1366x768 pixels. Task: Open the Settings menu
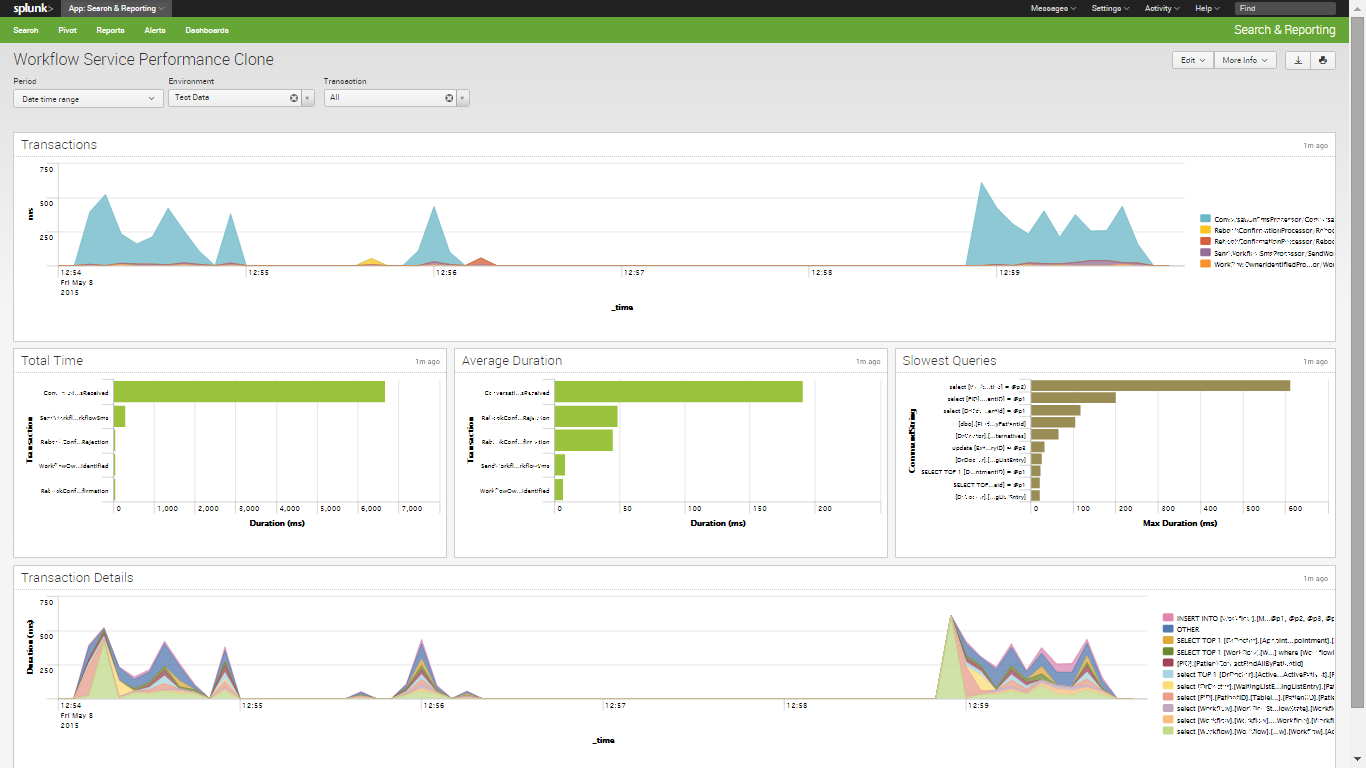(x=1109, y=8)
